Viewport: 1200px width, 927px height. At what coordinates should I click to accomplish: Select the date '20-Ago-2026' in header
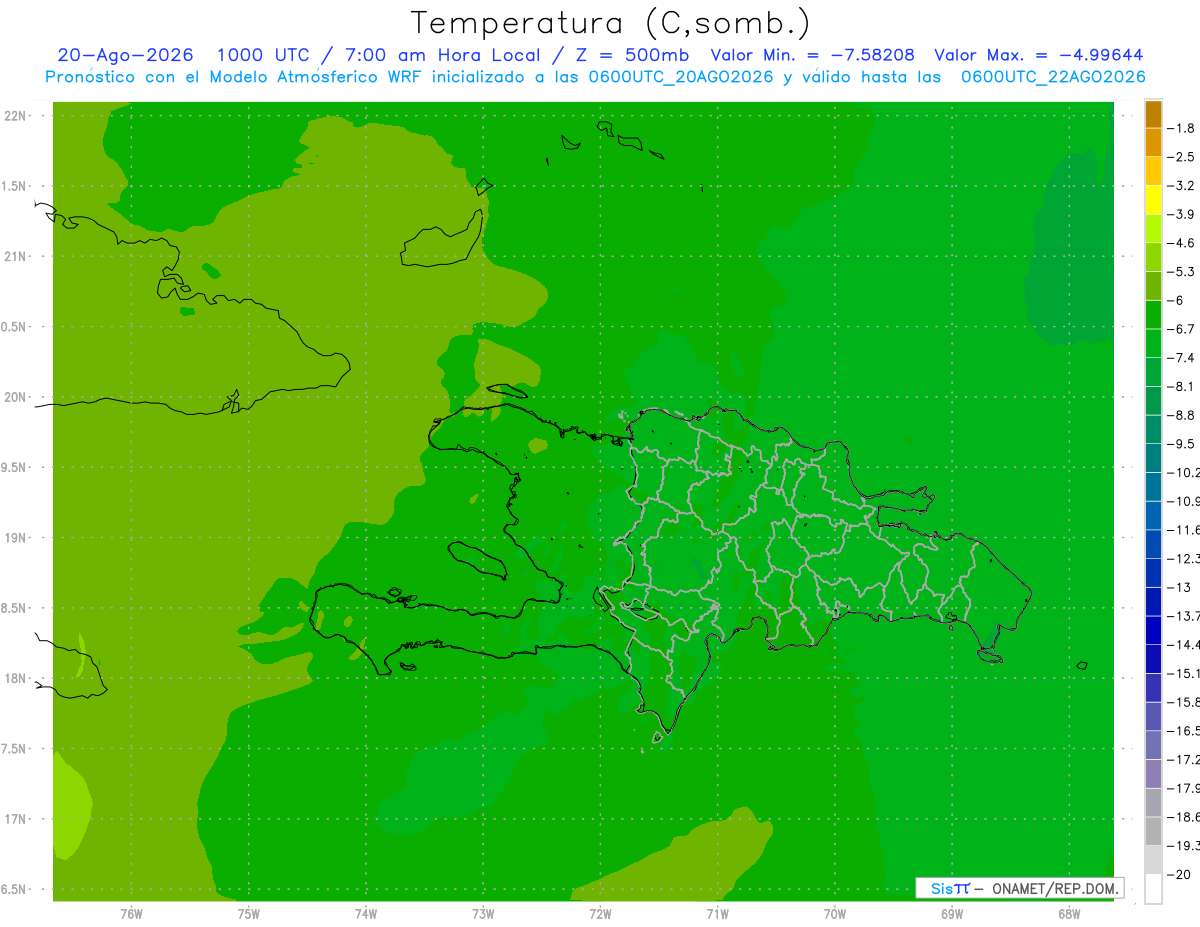coord(126,55)
